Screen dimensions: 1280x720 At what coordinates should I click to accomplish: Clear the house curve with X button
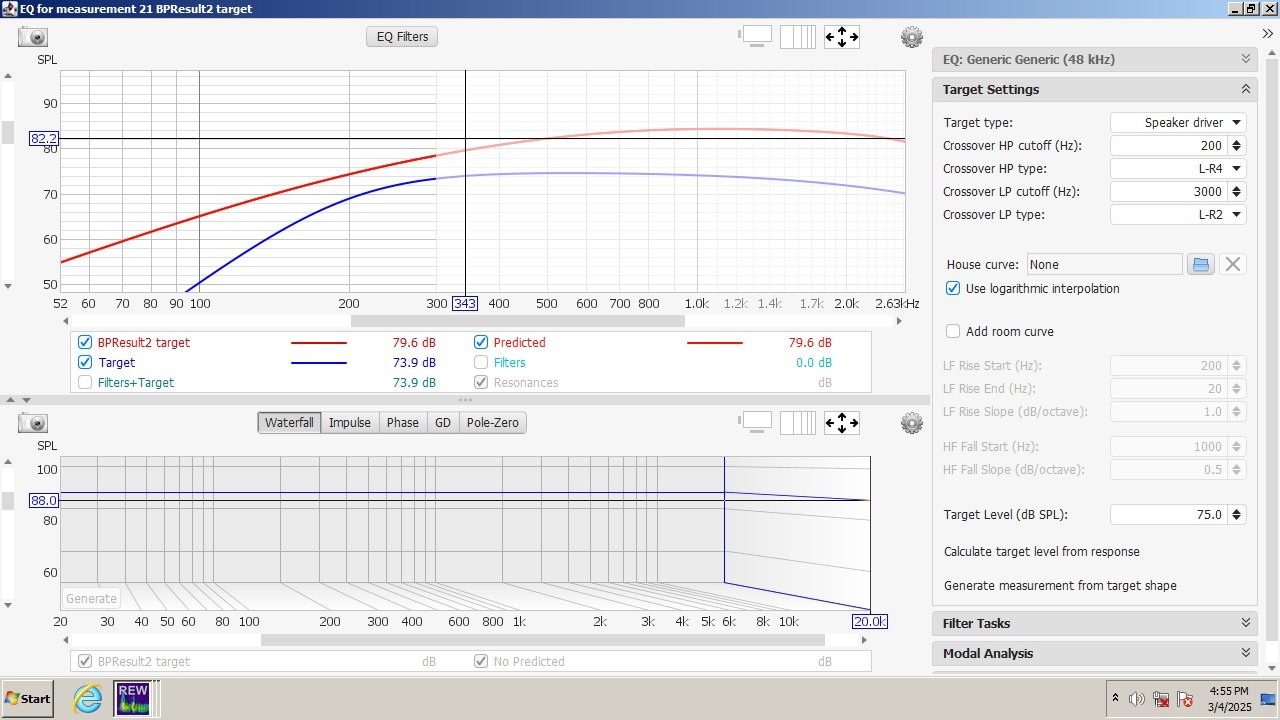pos(1233,264)
